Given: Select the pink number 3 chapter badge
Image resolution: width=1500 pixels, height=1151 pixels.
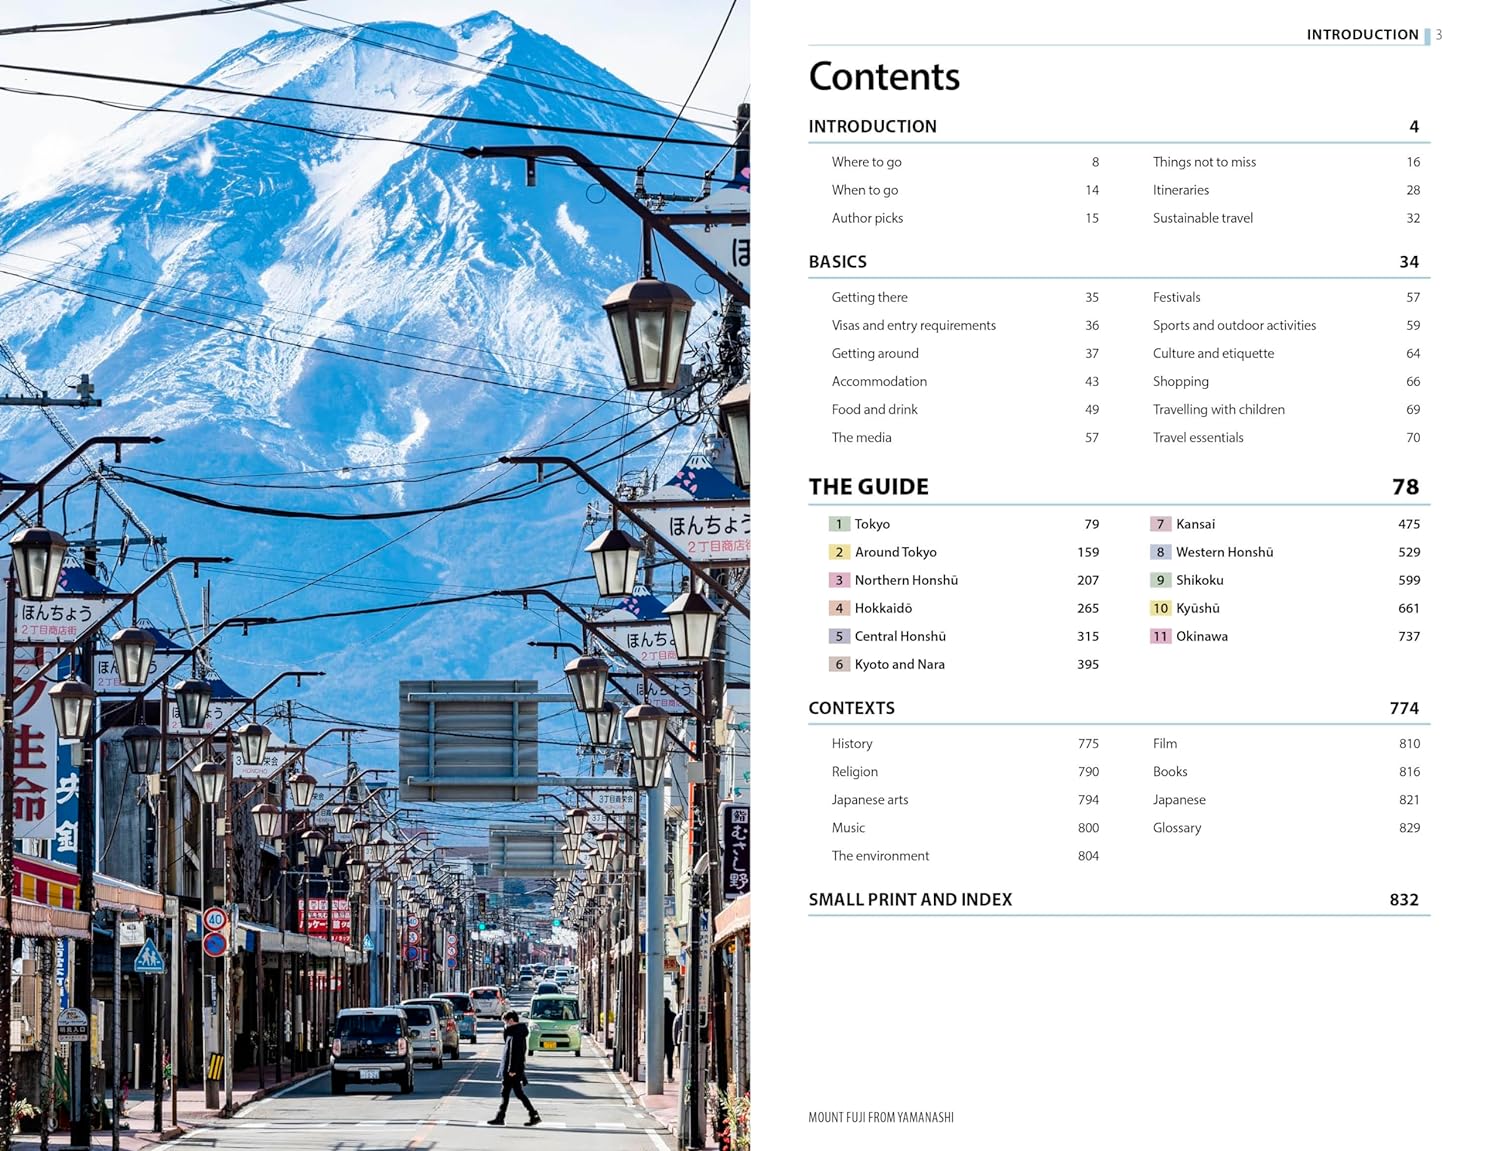Looking at the screenshot, I should point(839,580).
